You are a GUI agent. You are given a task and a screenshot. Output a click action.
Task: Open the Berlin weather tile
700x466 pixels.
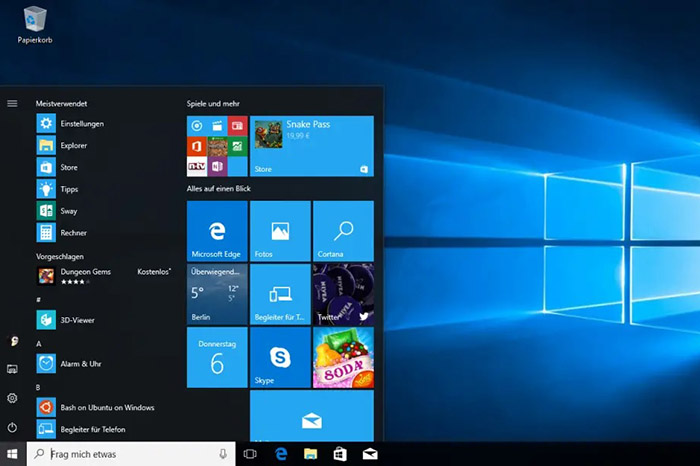[x=217, y=294]
